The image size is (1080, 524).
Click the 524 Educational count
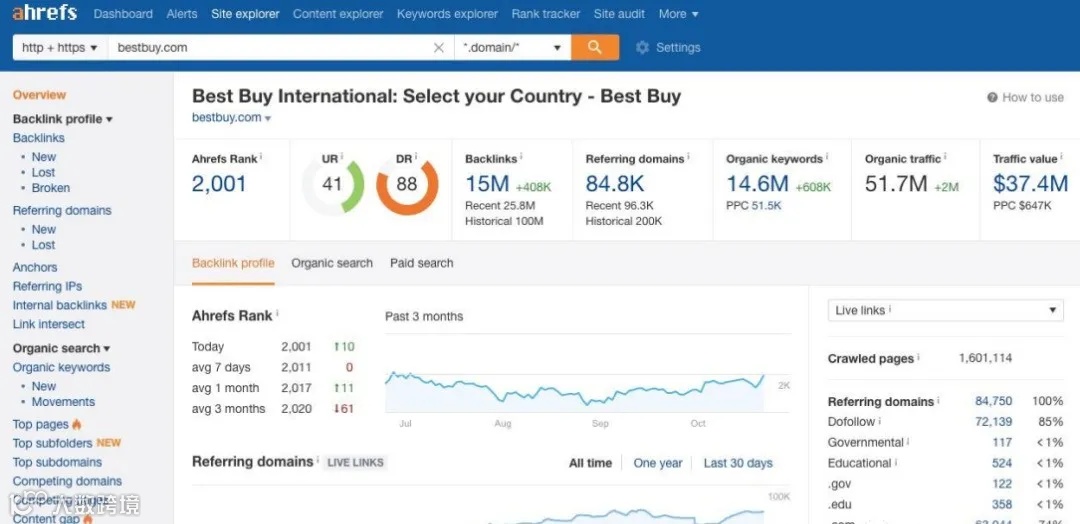pyautogui.click(x=1002, y=463)
